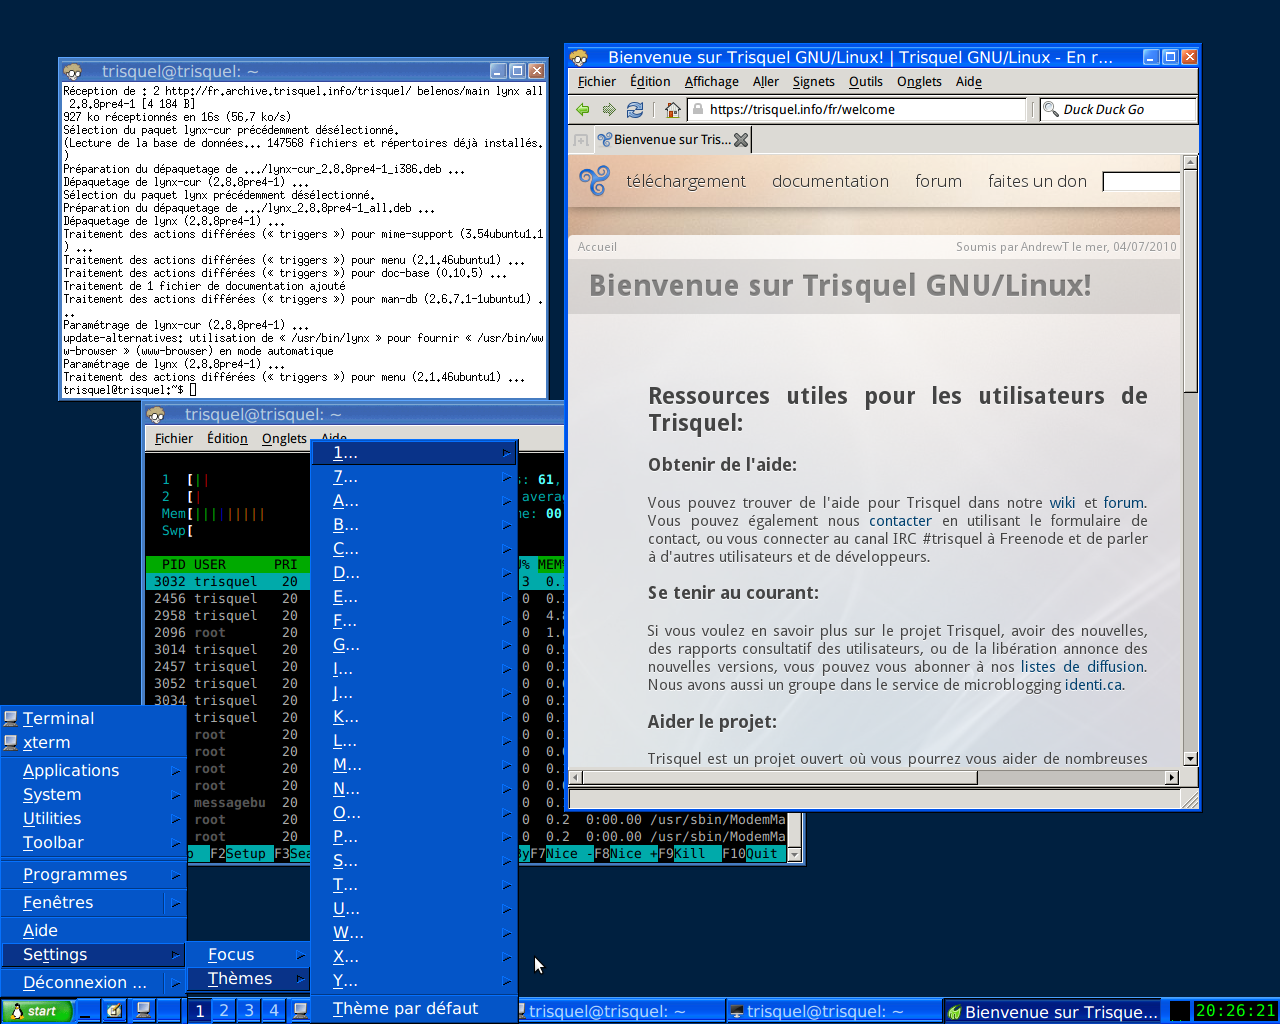Click the window menu icon of the browser title bar
Image resolution: width=1280 pixels, height=1024 pixels.
click(x=579, y=57)
